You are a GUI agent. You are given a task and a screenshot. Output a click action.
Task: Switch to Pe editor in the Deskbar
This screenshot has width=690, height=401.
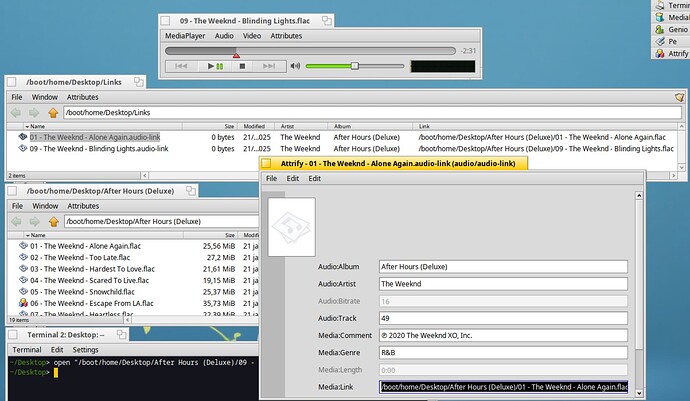click(672, 41)
